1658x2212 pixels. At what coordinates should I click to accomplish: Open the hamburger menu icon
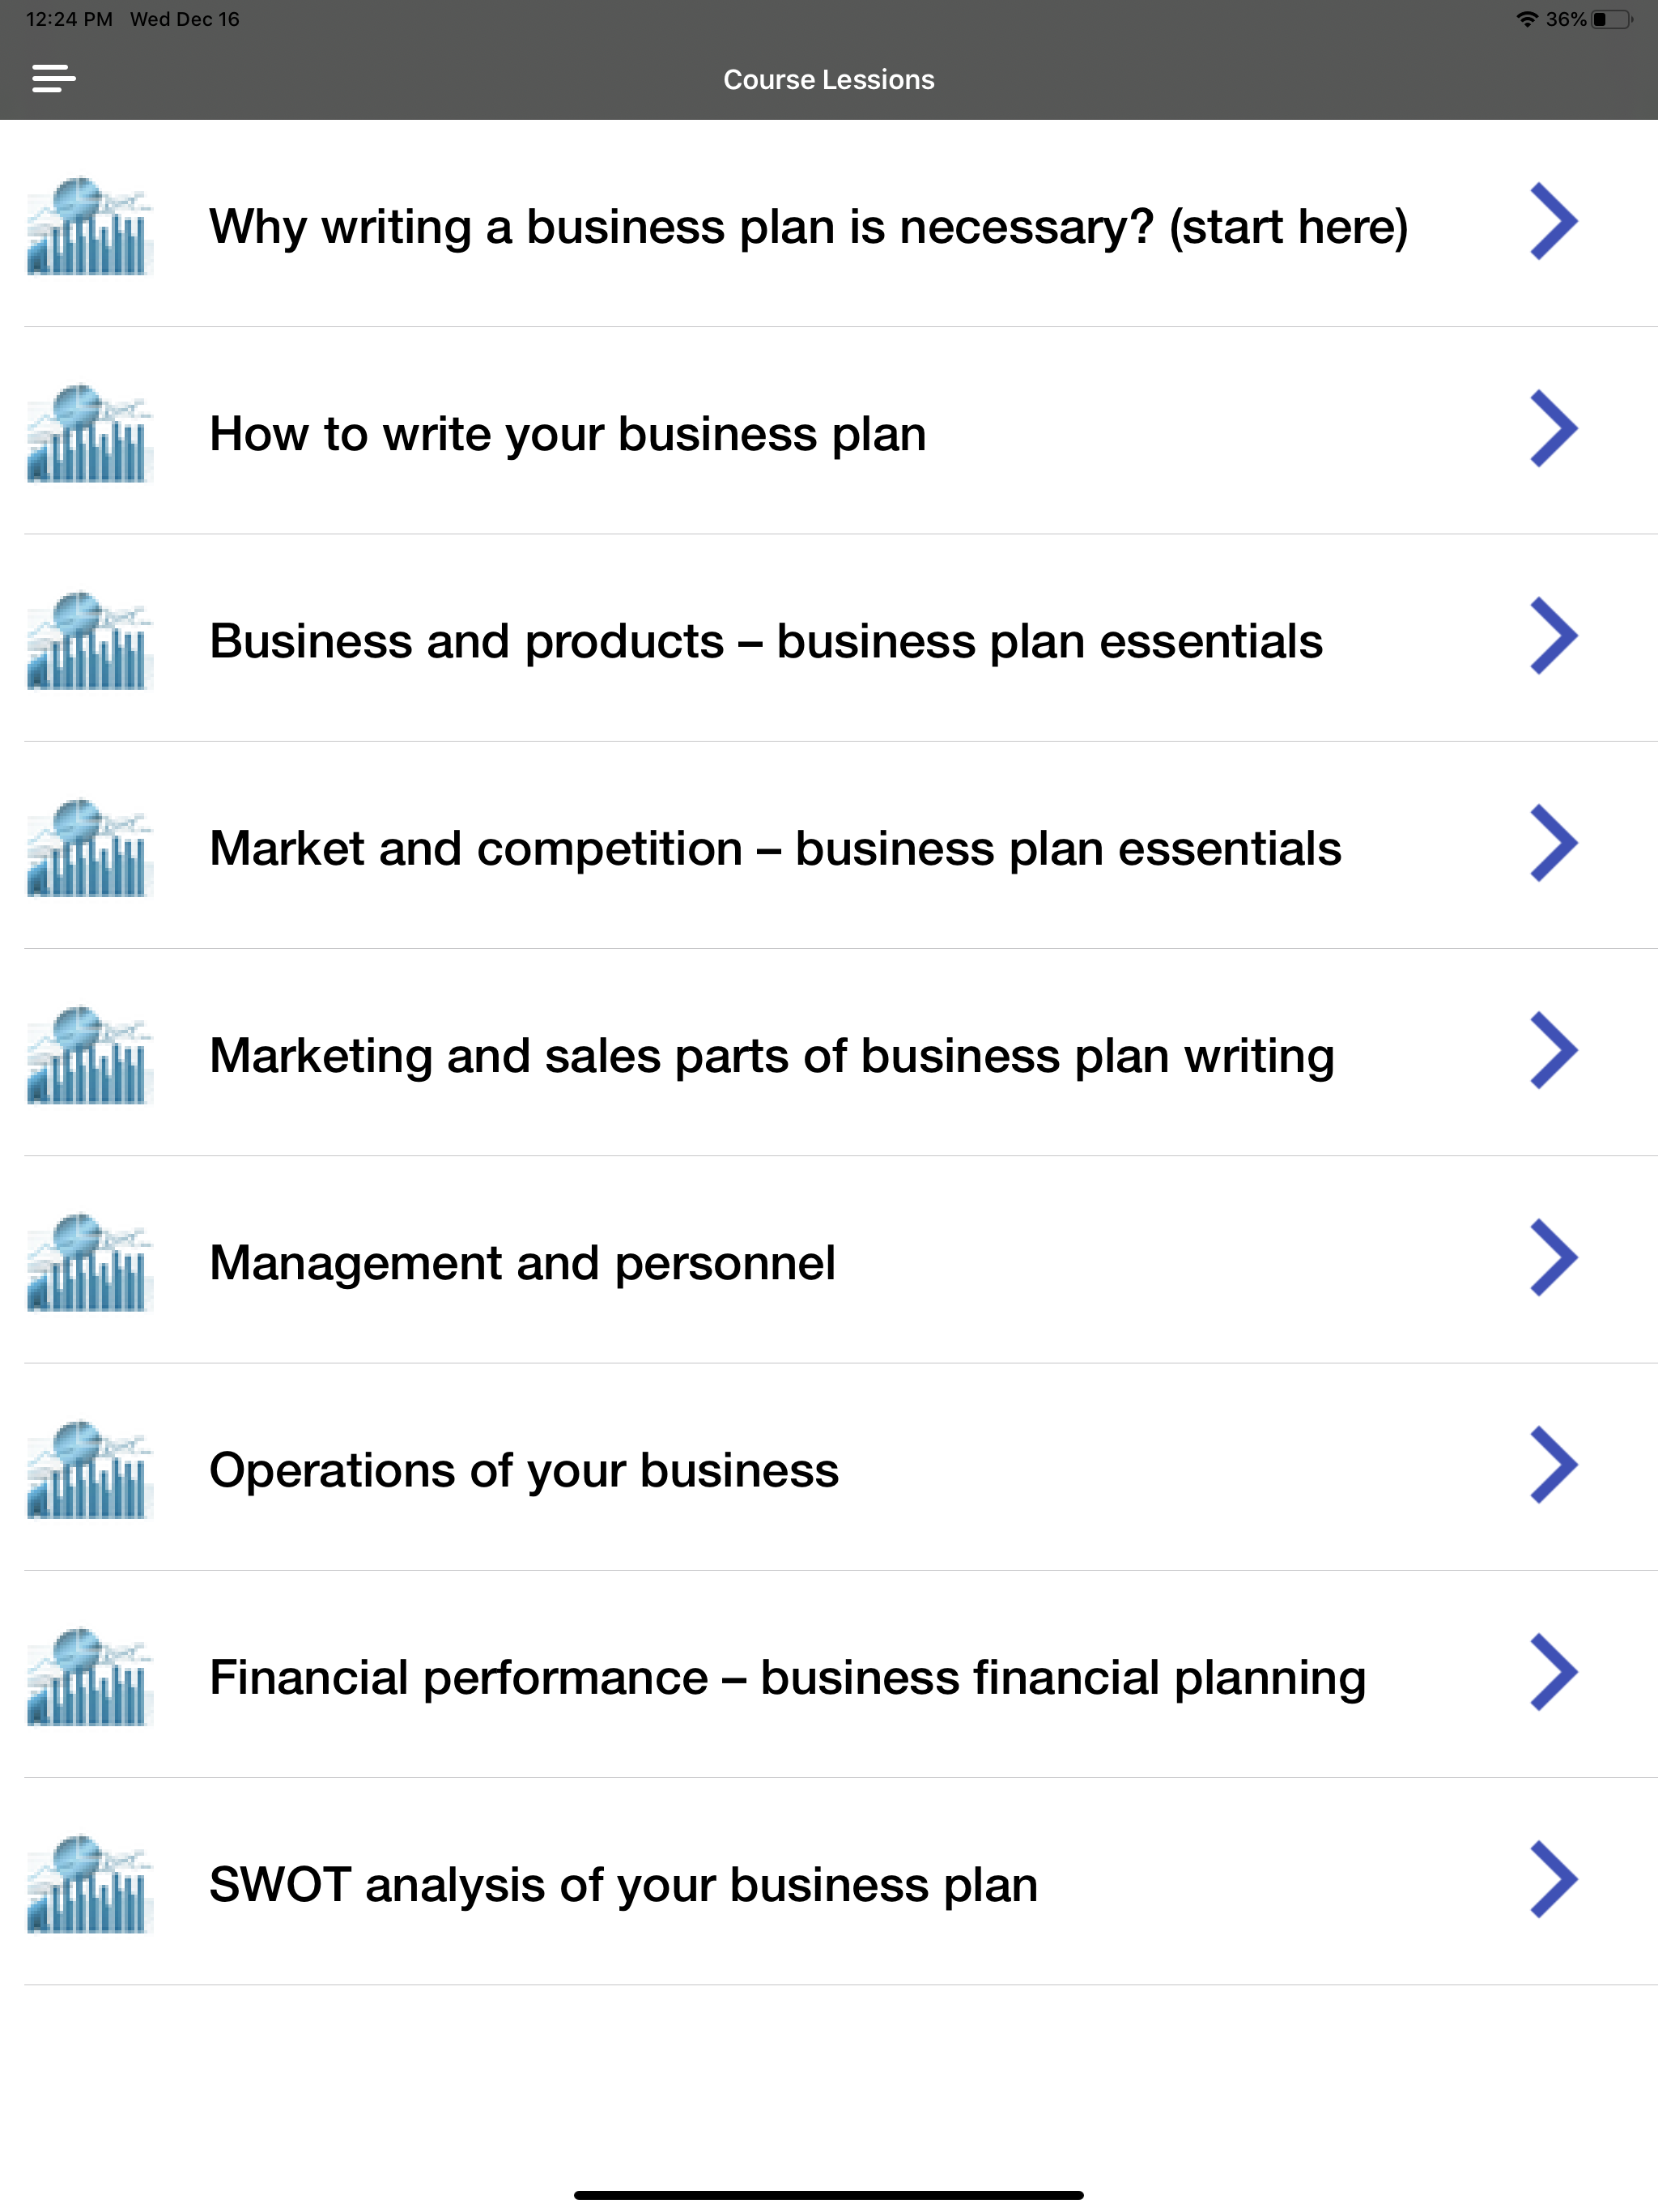click(54, 78)
